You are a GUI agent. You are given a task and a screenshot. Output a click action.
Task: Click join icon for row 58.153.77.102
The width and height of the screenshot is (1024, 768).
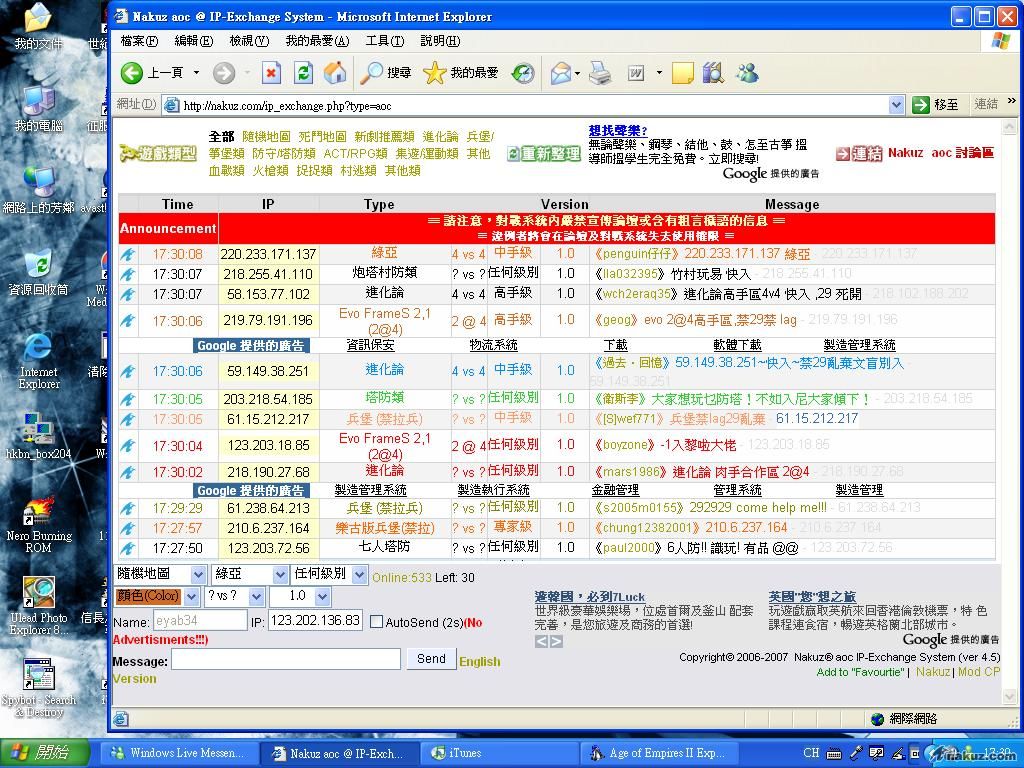128,294
